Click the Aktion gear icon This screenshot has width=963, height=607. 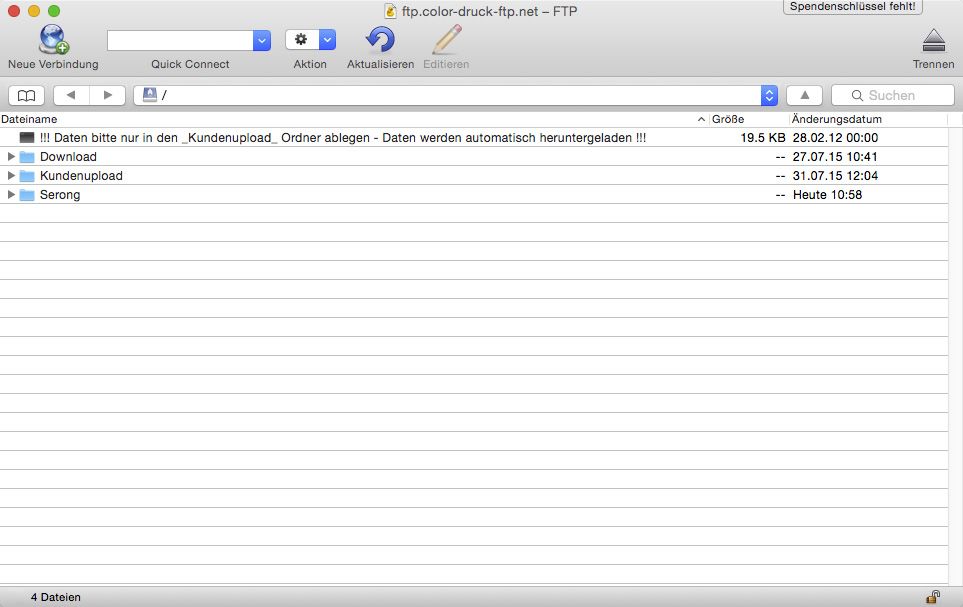click(x=302, y=40)
